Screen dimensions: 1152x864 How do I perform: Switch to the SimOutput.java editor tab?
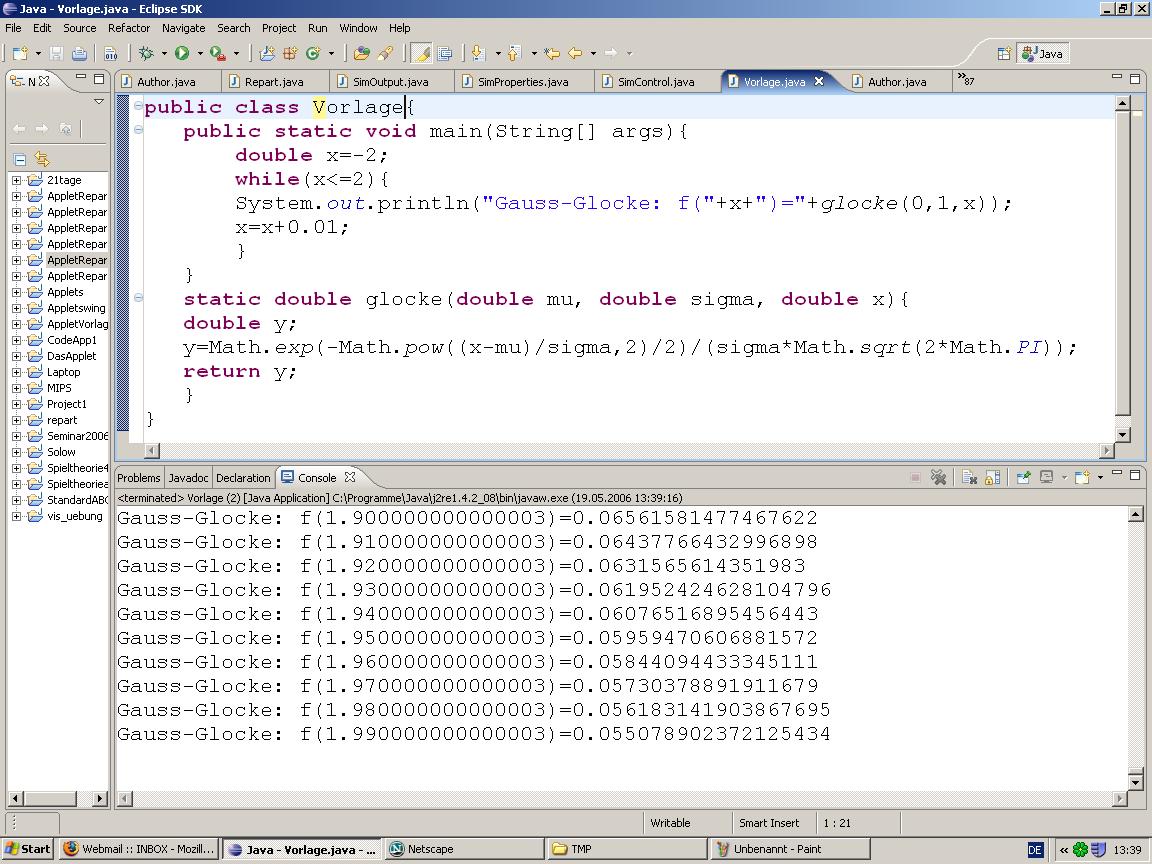[390, 82]
